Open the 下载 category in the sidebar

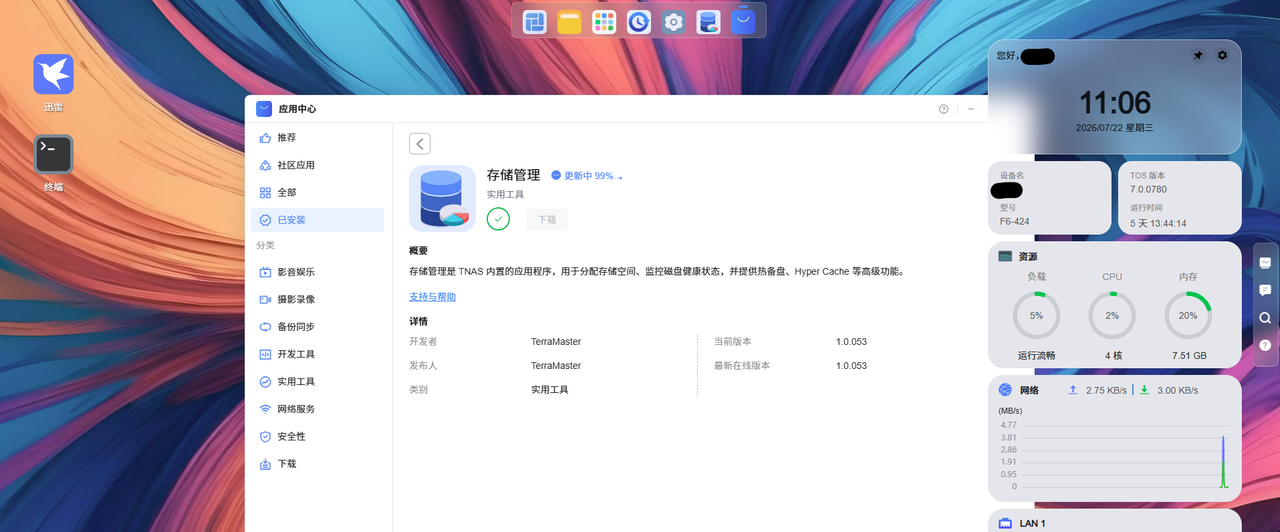317,464
